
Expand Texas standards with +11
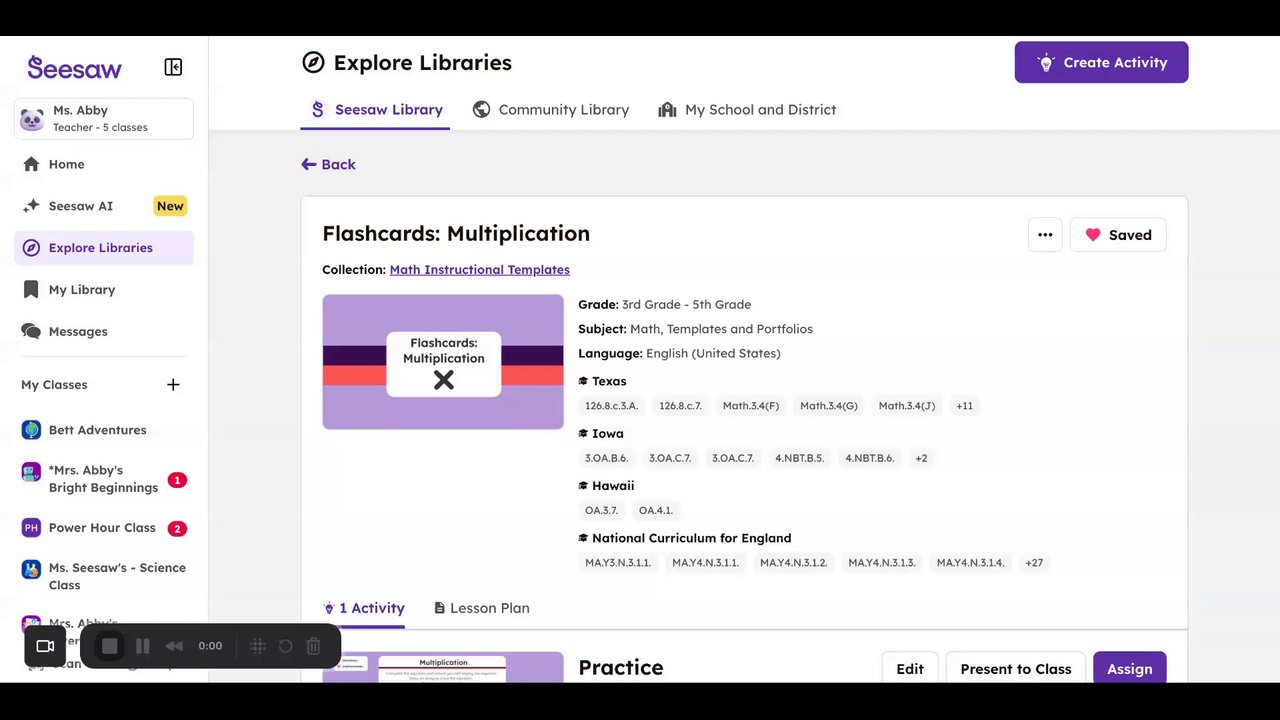(x=964, y=406)
